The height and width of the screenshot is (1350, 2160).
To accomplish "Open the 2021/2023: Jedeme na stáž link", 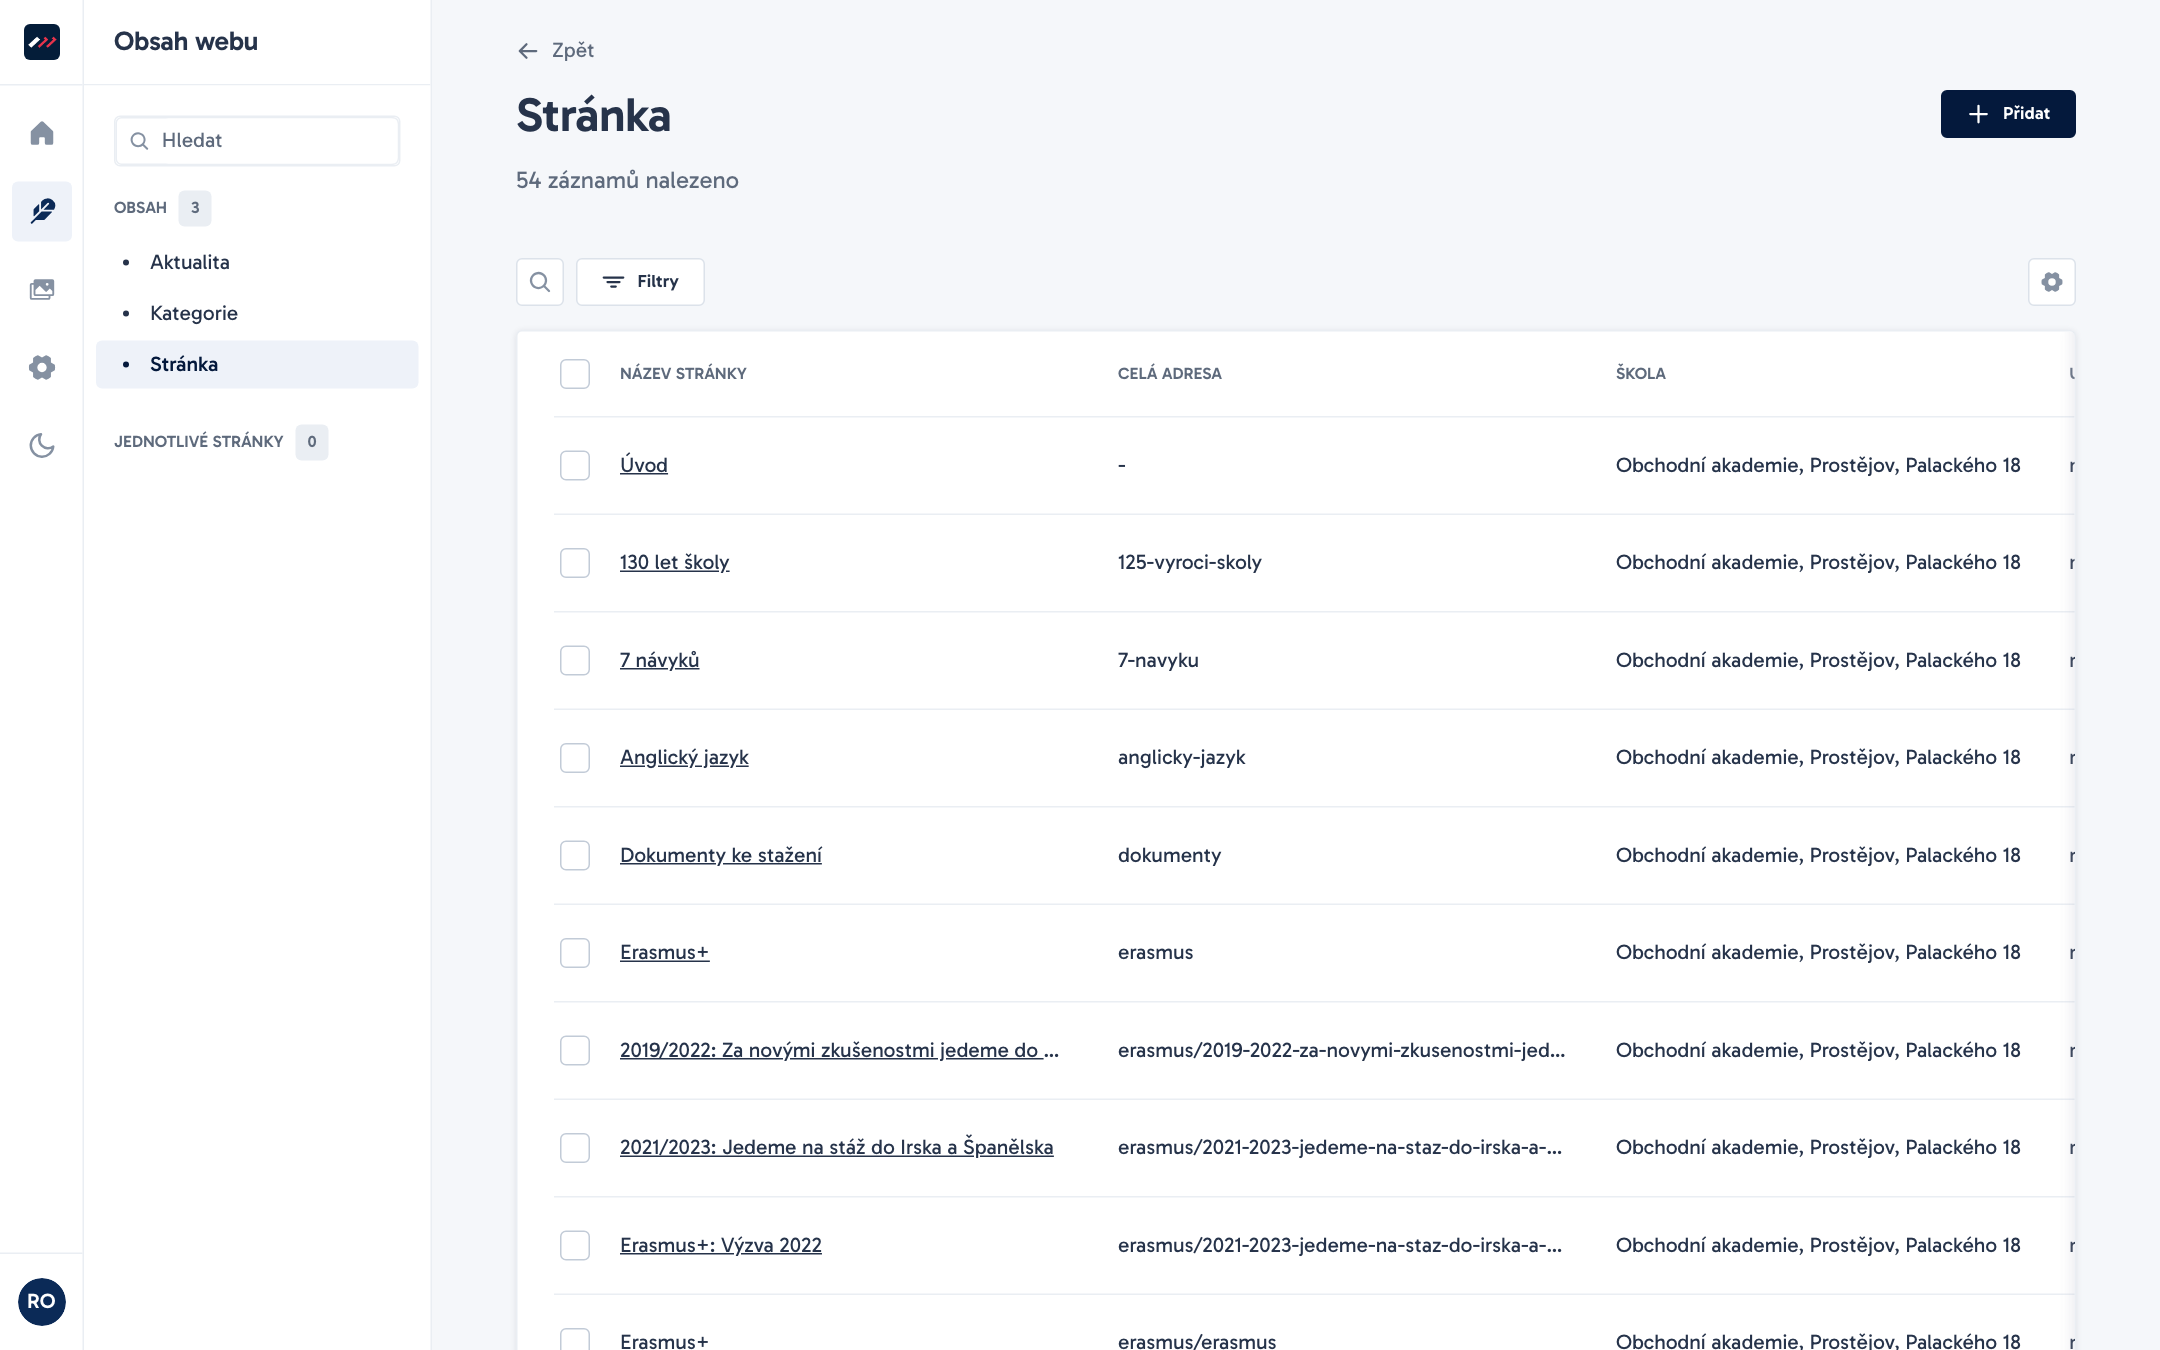I will pyautogui.click(x=837, y=1147).
